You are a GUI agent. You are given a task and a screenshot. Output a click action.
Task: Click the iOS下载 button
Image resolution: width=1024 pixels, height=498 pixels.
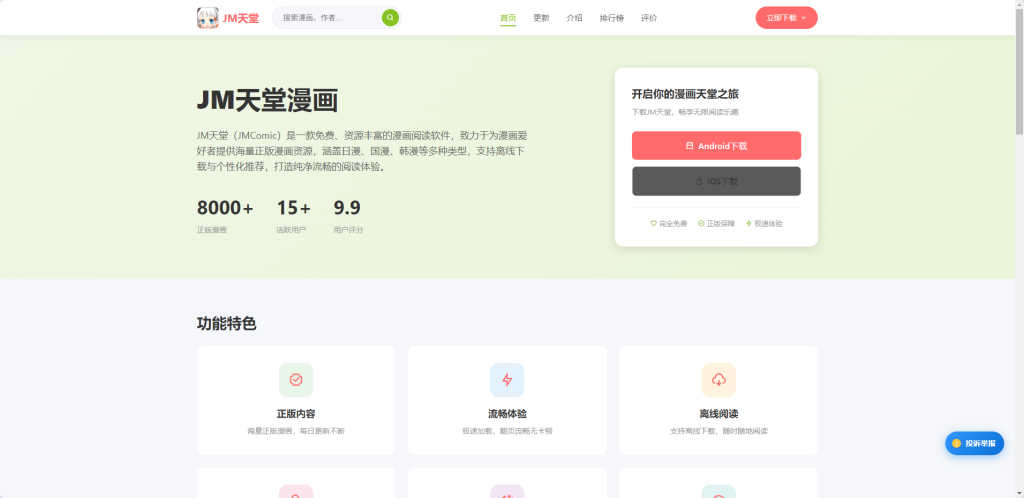(x=716, y=181)
